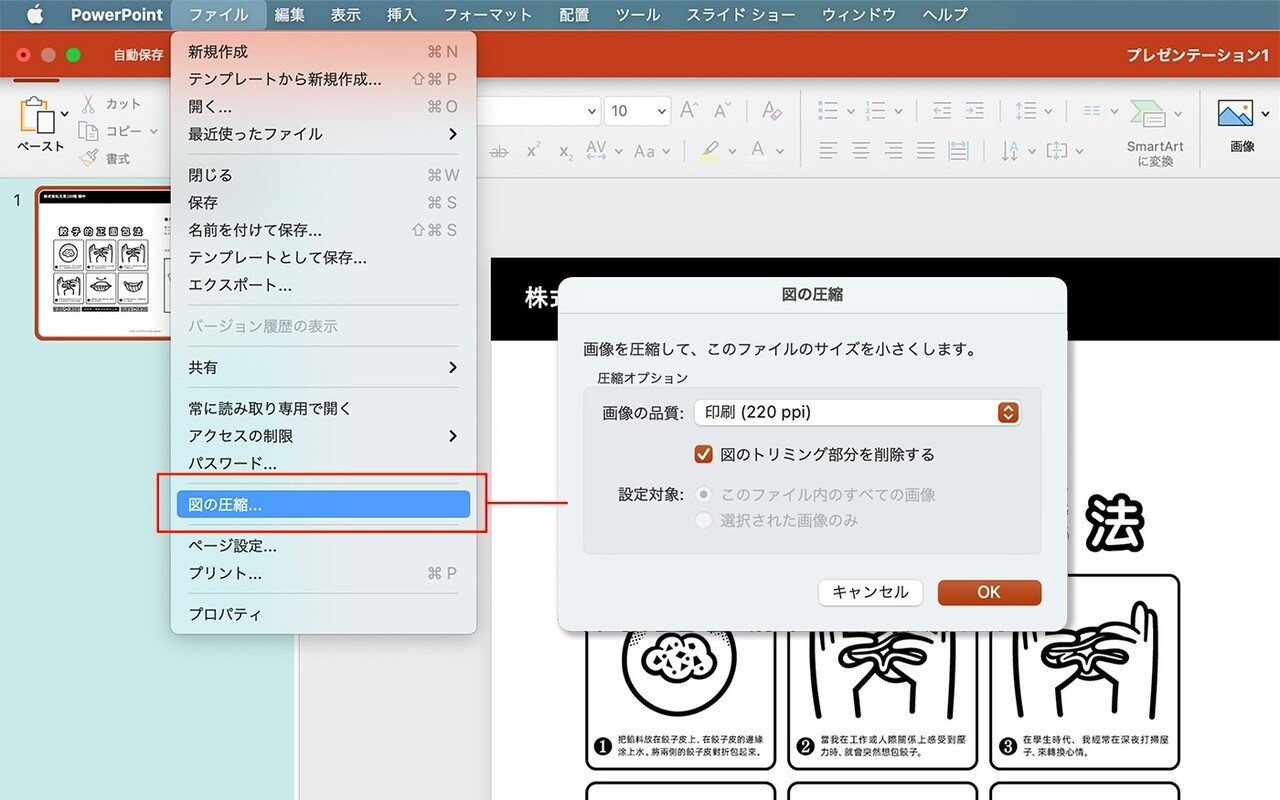Open the Recent Files submenu

[323, 133]
